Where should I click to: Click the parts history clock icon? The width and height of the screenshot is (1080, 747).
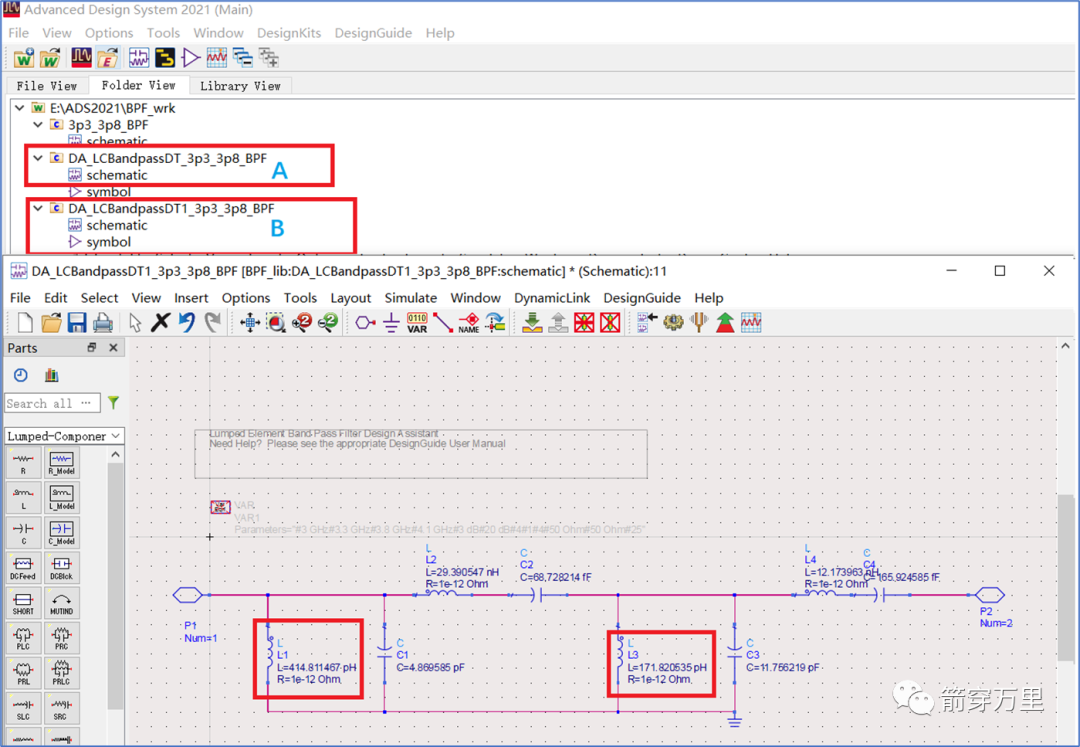(21, 375)
